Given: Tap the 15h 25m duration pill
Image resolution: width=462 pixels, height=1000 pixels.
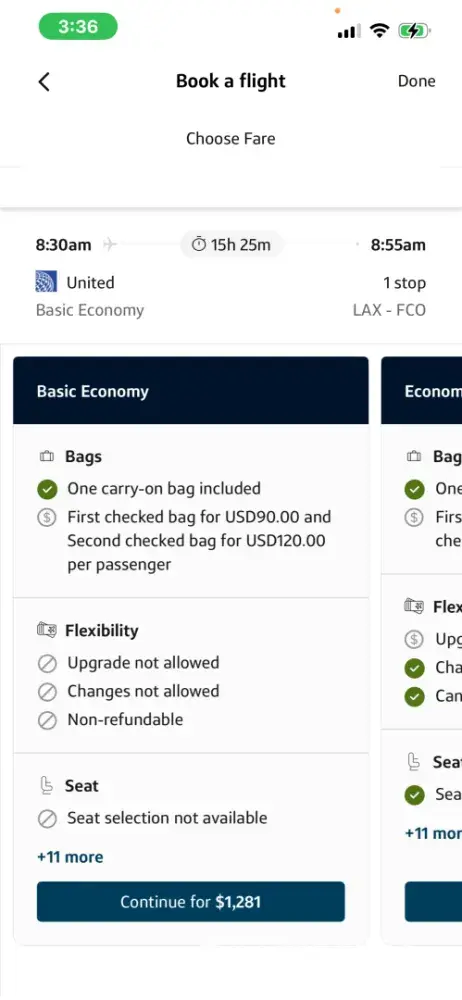Looking at the screenshot, I should (231, 244).
